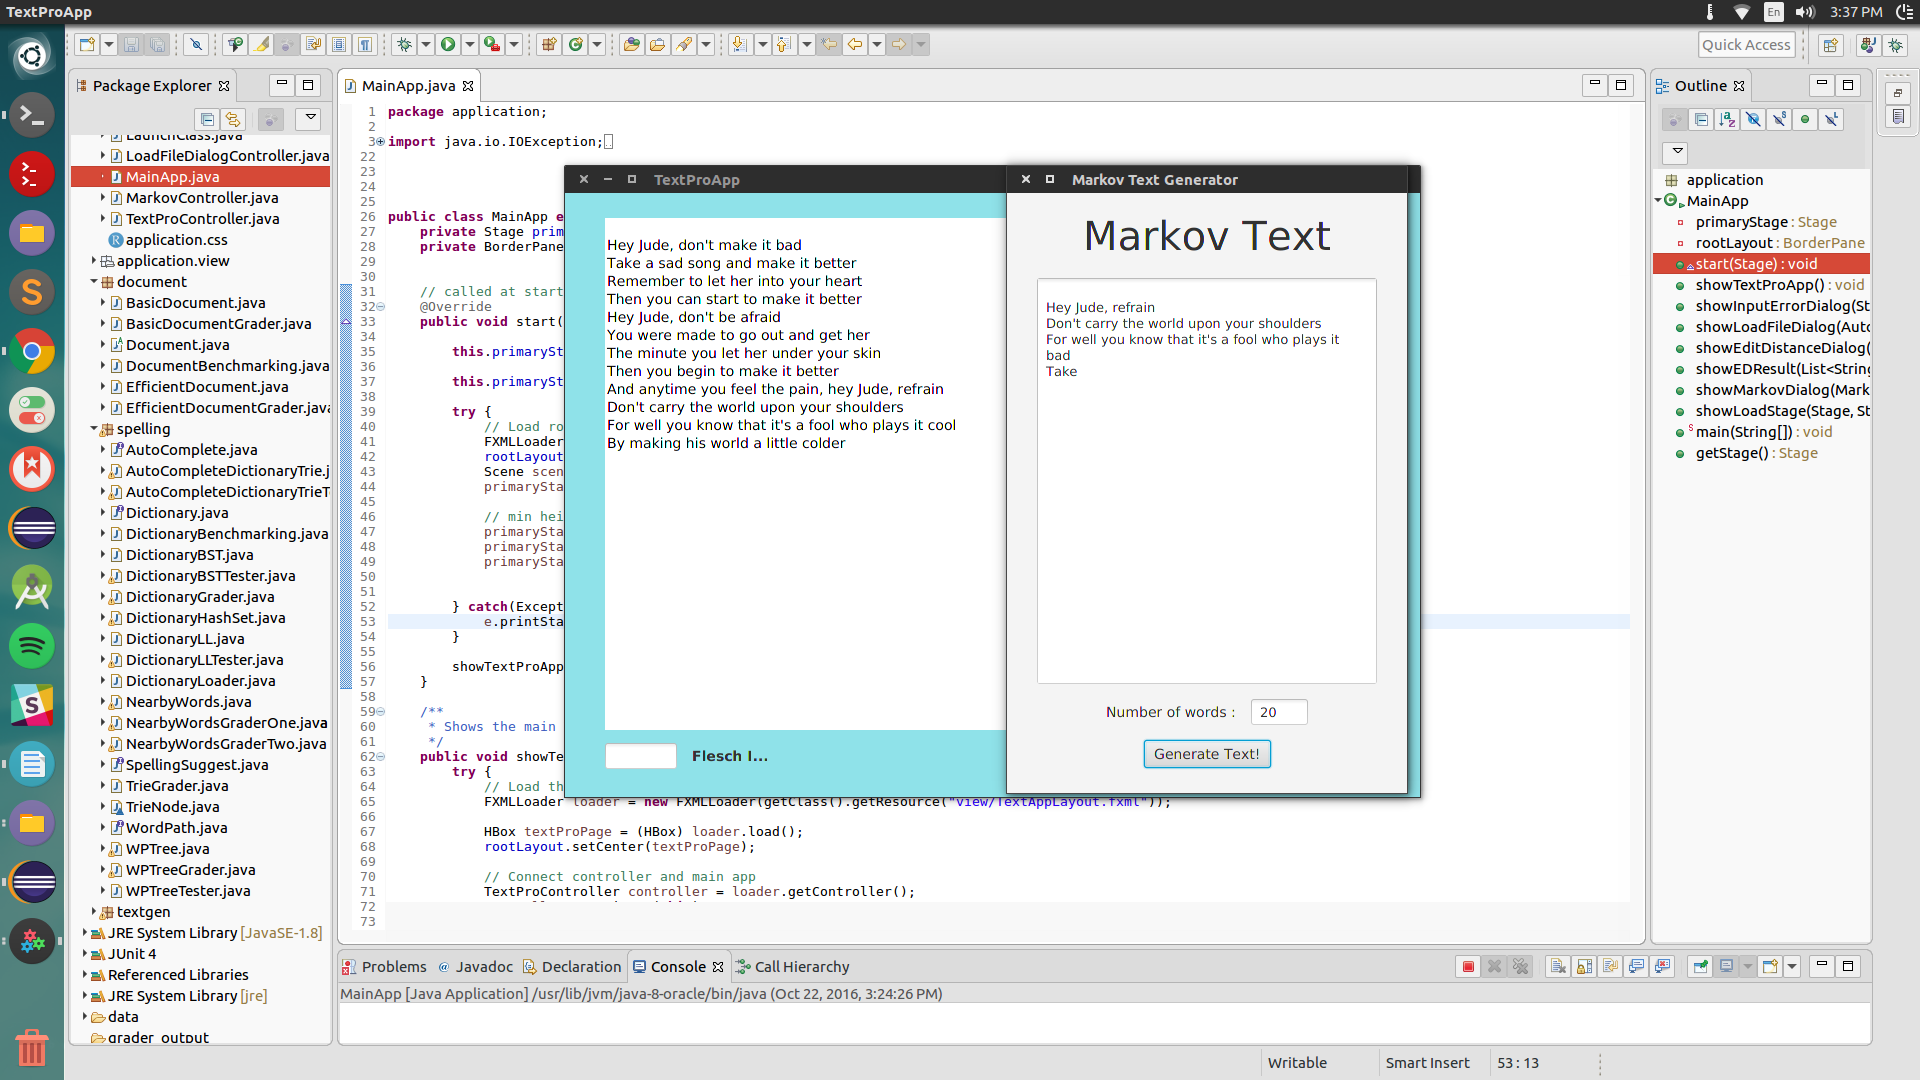Click Show Whitespace Characters pilcrow icon

[x=366, y=44]
